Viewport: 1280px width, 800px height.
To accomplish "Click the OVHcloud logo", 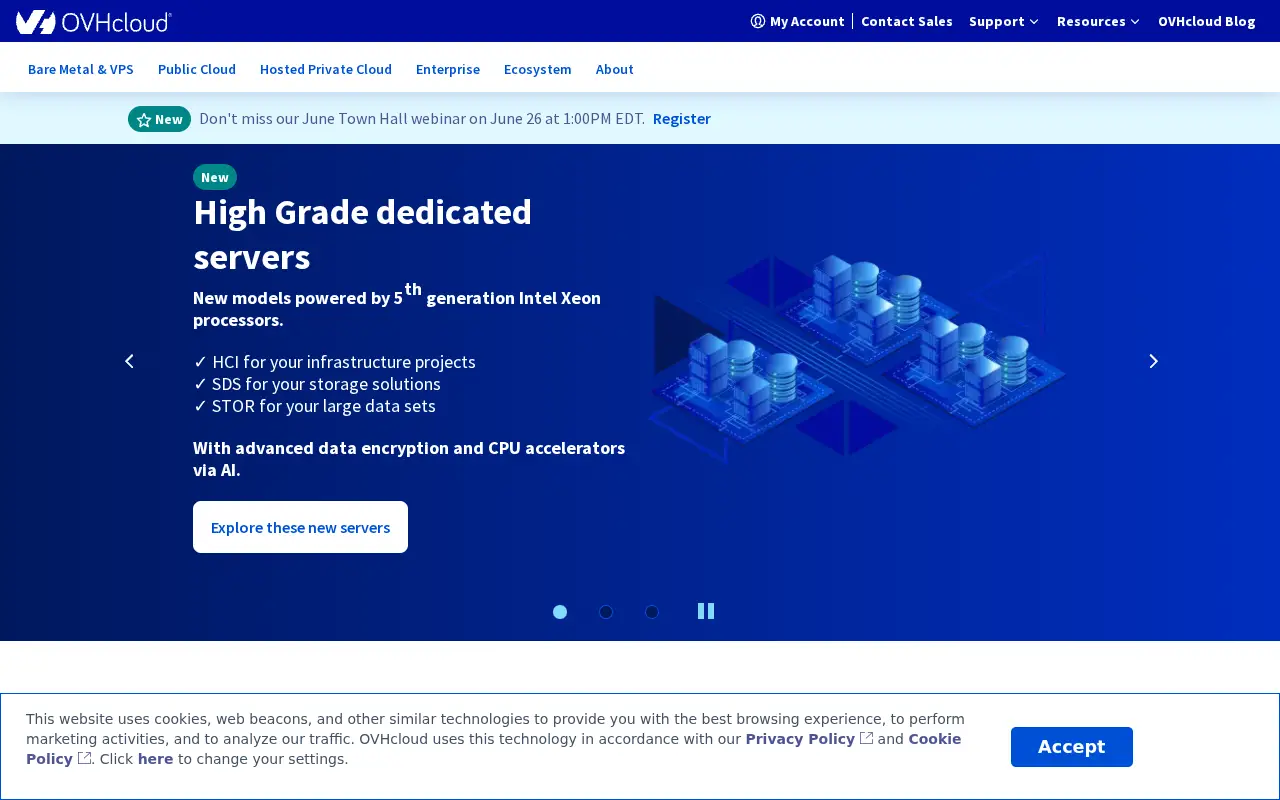I will click(94, 21).
